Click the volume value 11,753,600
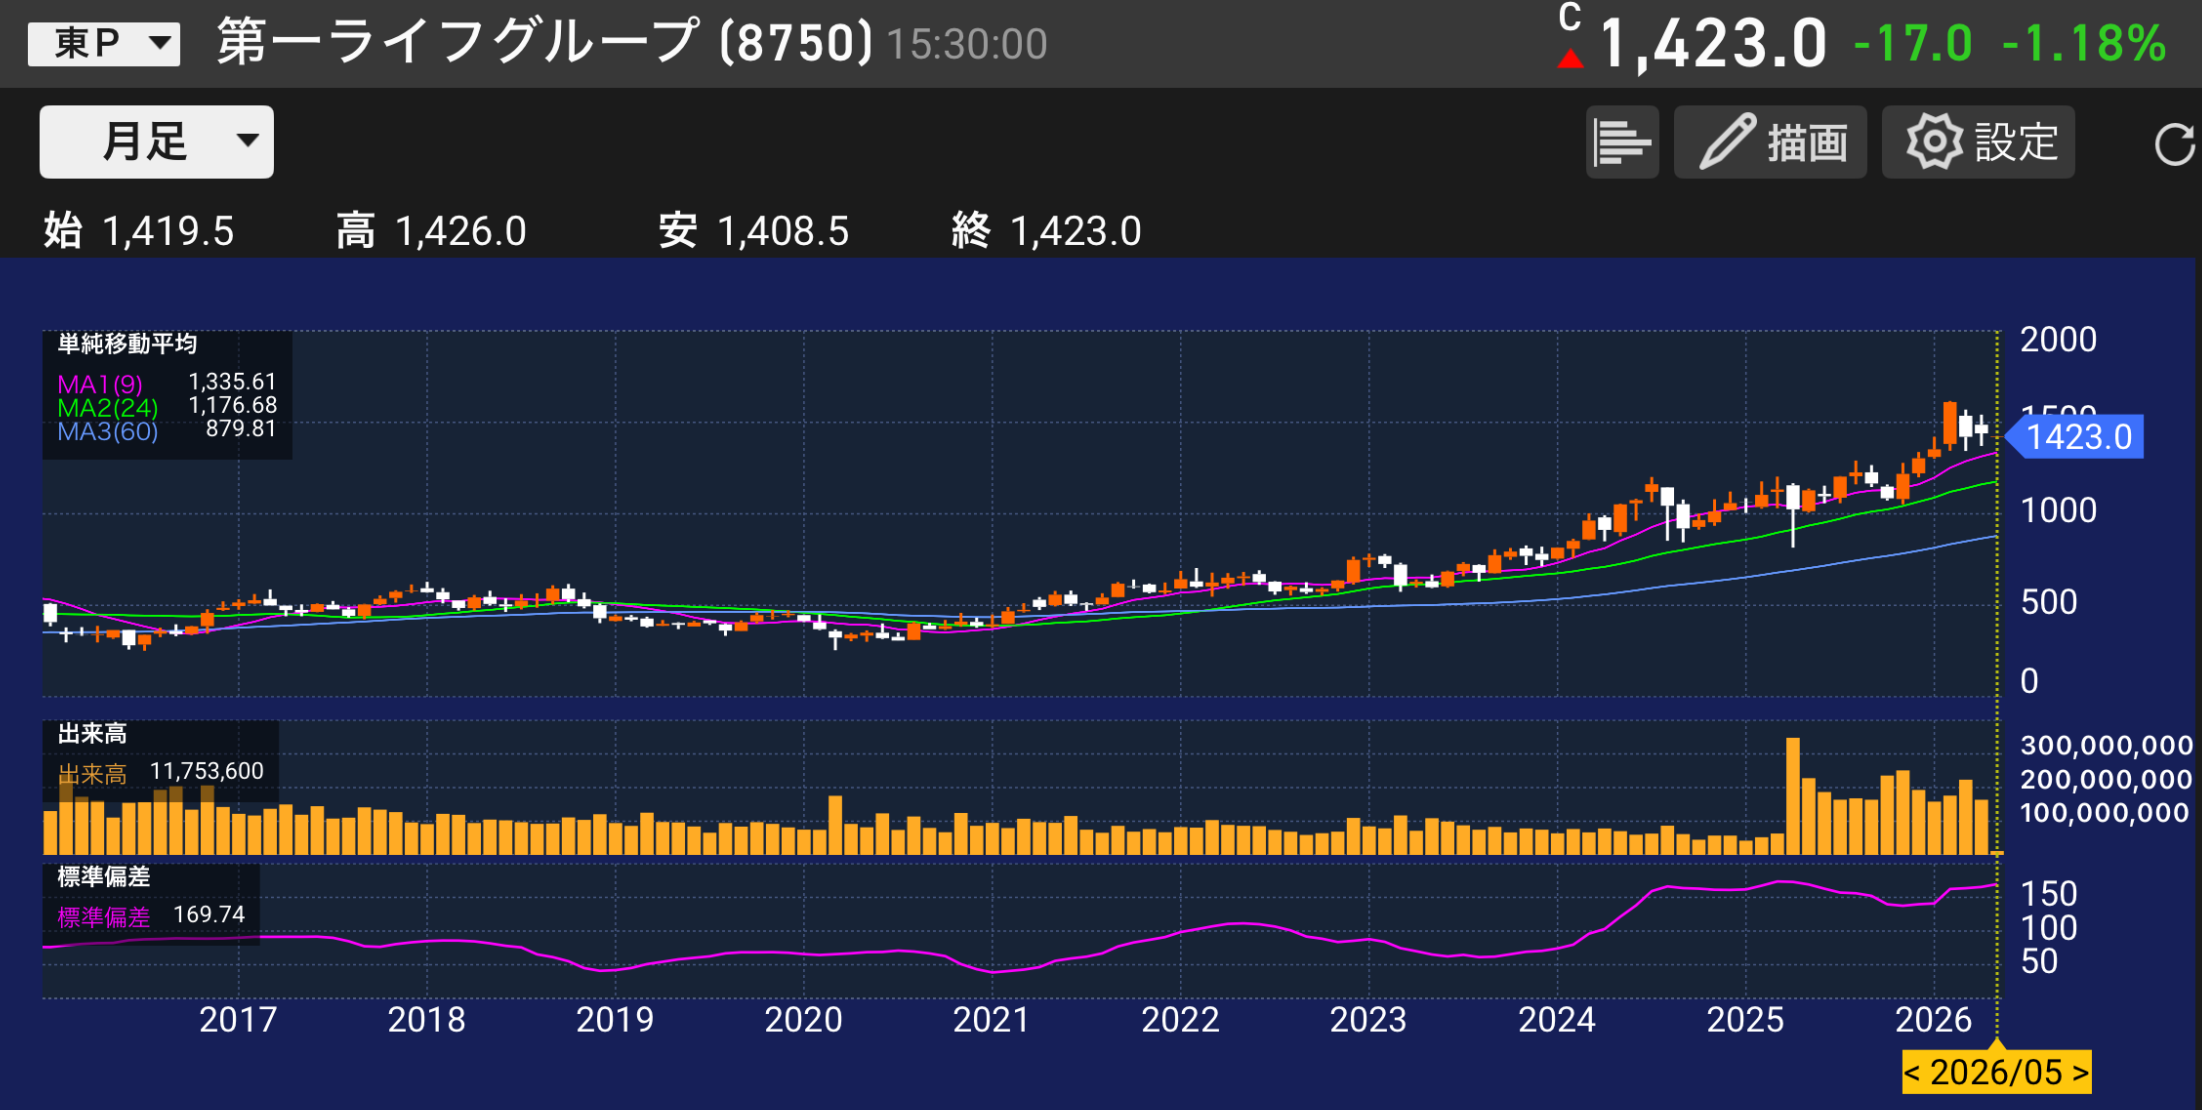This screenshot has width=2202, height=1110. 207,771
